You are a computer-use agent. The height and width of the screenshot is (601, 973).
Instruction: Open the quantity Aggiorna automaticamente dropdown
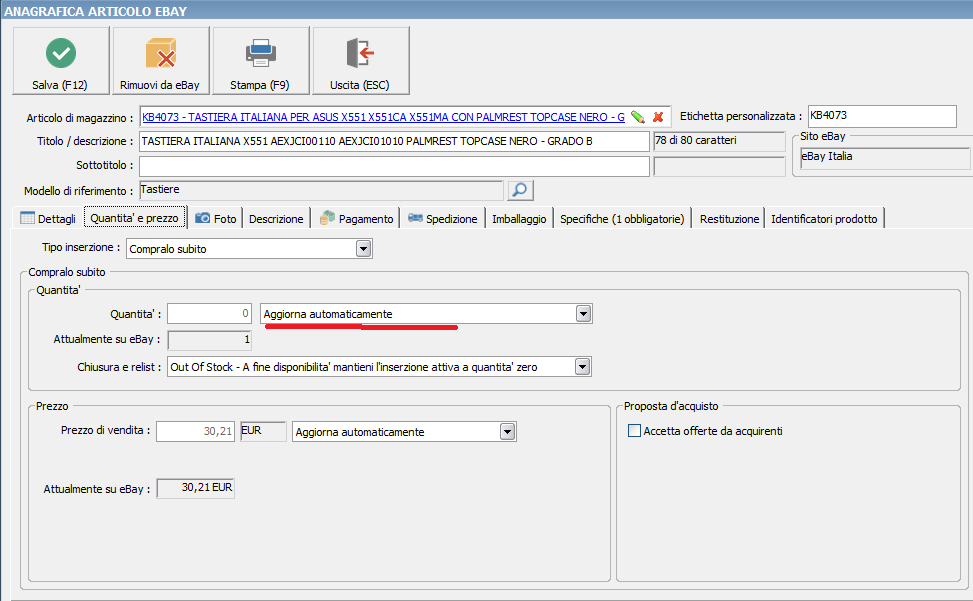tap(583, 314)
